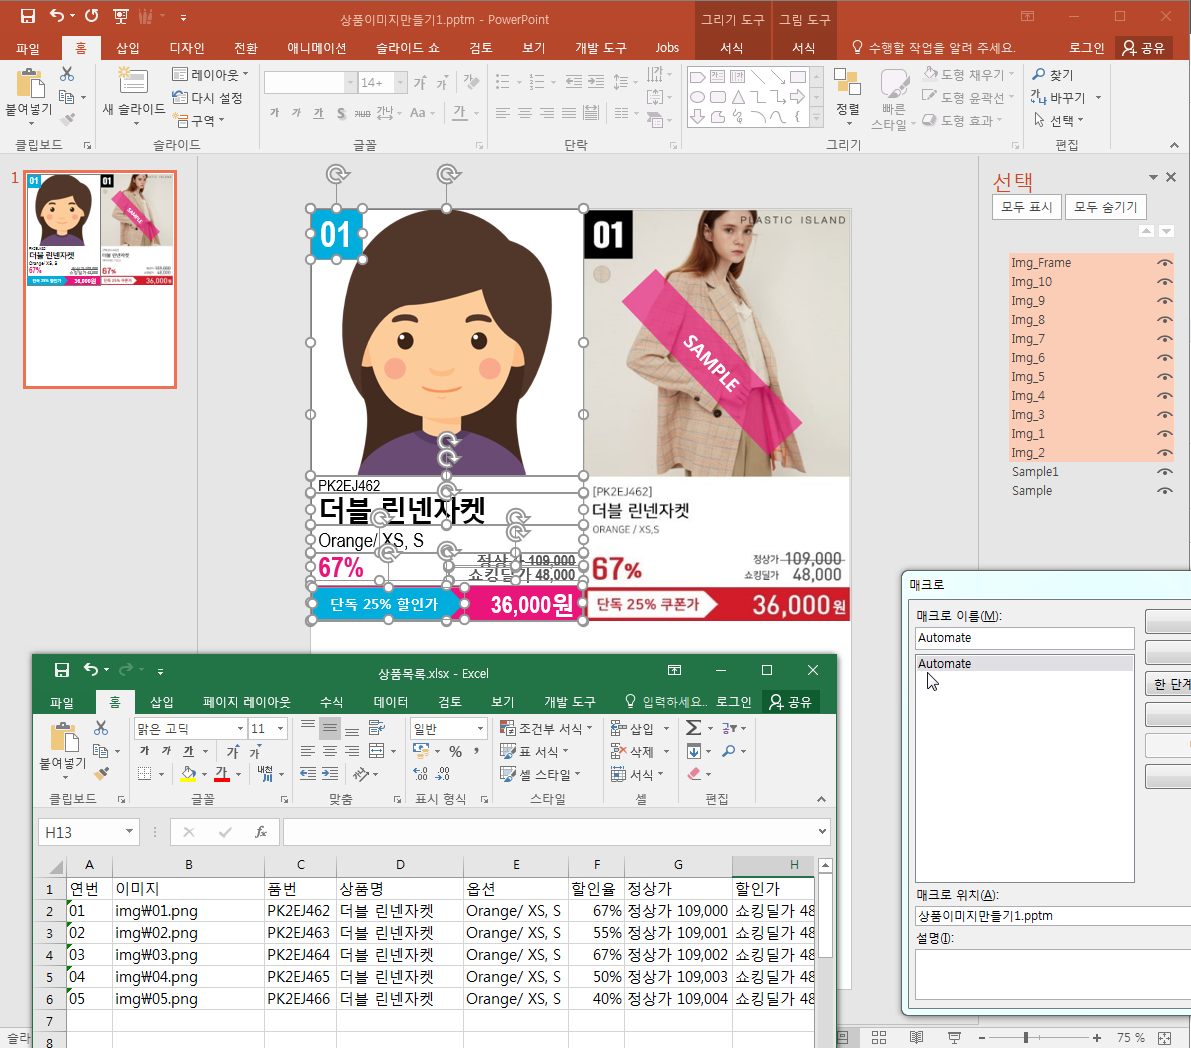Screen dimensions: 1191x1048
Task: Open the Section (구역) dropdown in PowerPoint
Action: pyautogui.click(x=198, y=120)
